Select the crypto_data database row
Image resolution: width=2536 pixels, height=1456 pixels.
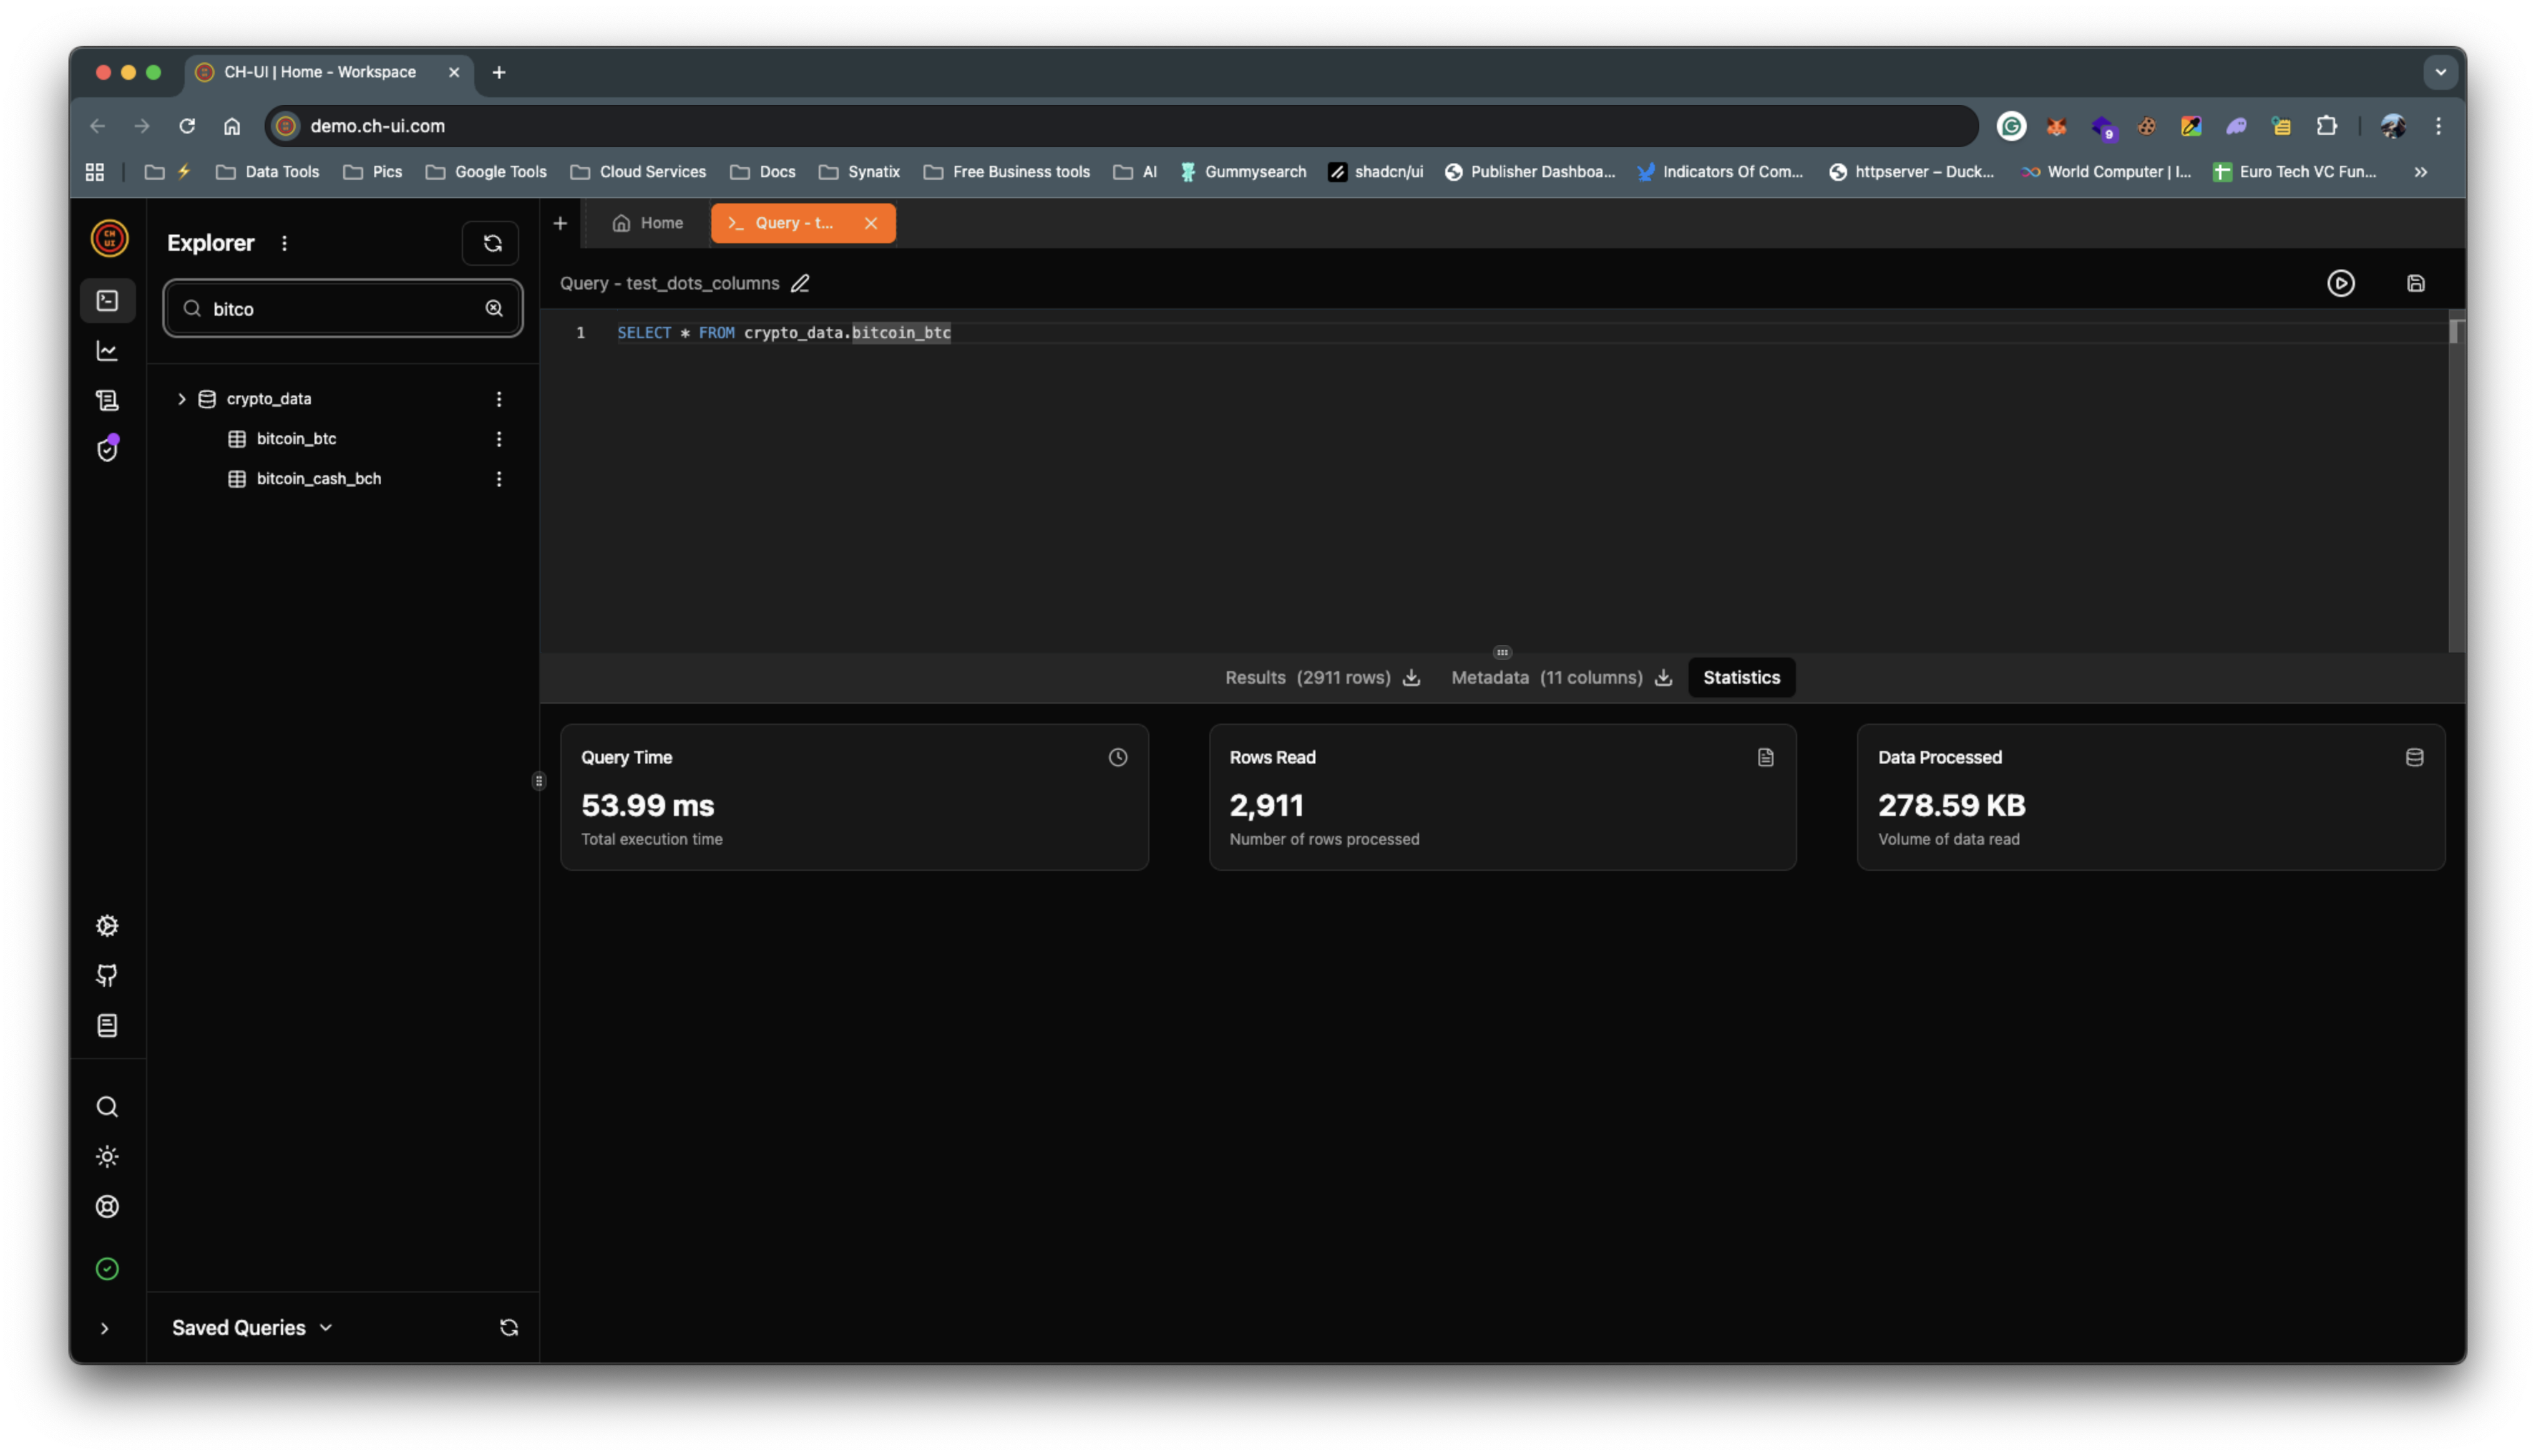pos(343,399)
